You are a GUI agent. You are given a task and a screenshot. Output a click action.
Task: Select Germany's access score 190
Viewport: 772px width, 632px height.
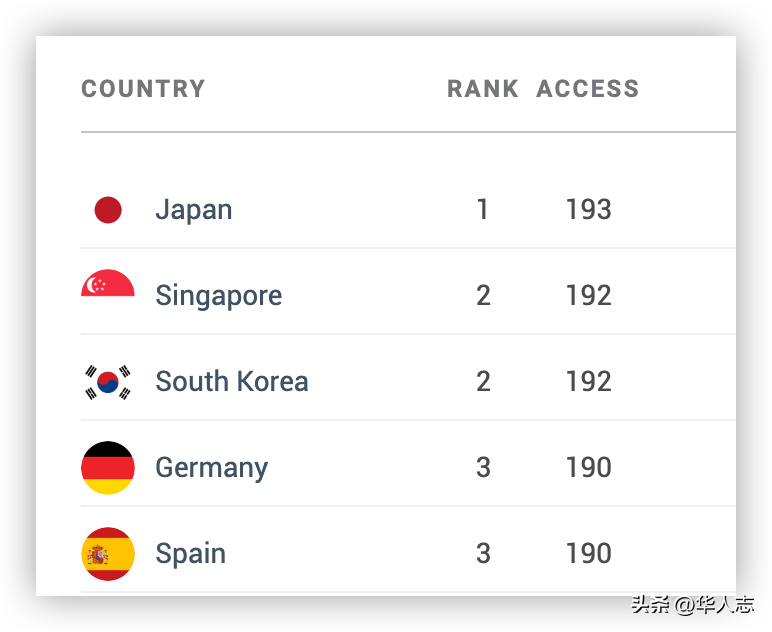point(588,467)
